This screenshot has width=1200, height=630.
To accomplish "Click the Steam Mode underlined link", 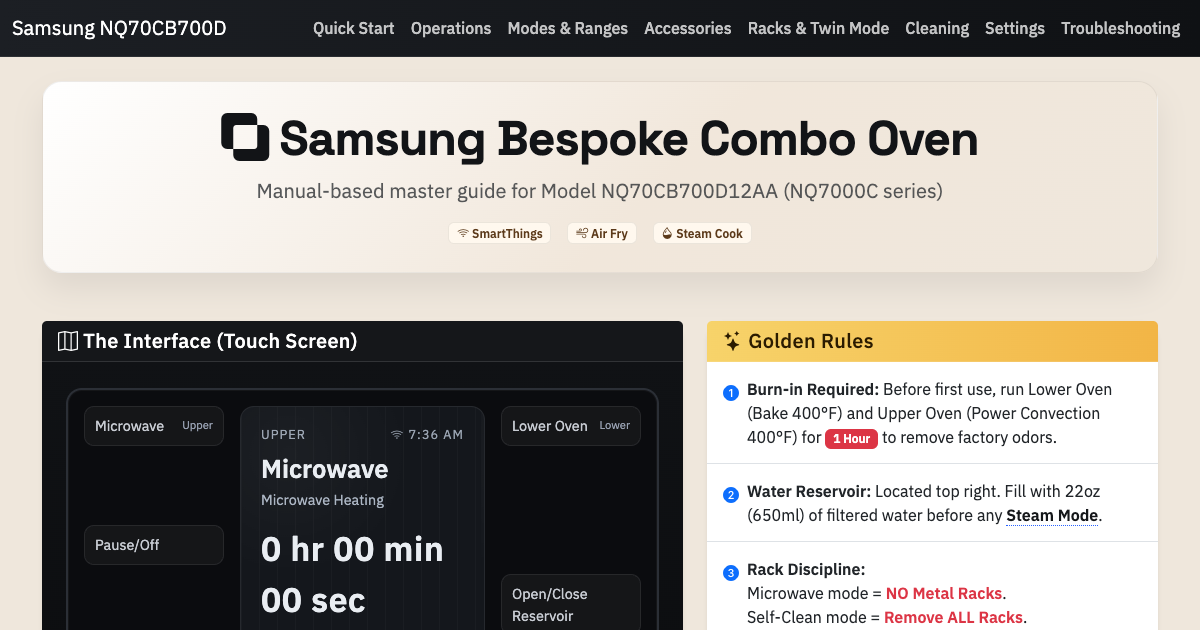I will coord(1052,515).
